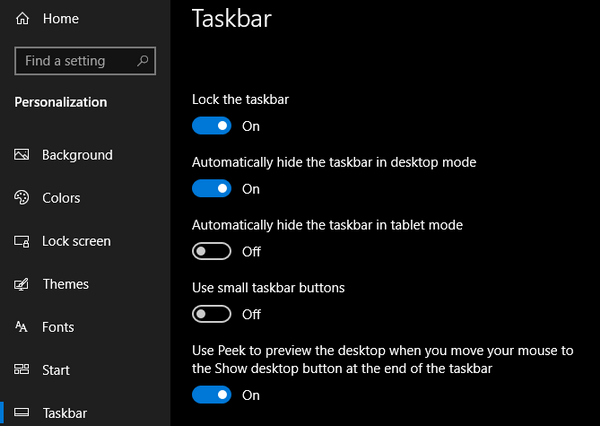Image resolution: width=600 pixels, height=426 pixels.
Task: Go to the Lock screen text label
Action: pyautogui.click(x=76, y=241)
